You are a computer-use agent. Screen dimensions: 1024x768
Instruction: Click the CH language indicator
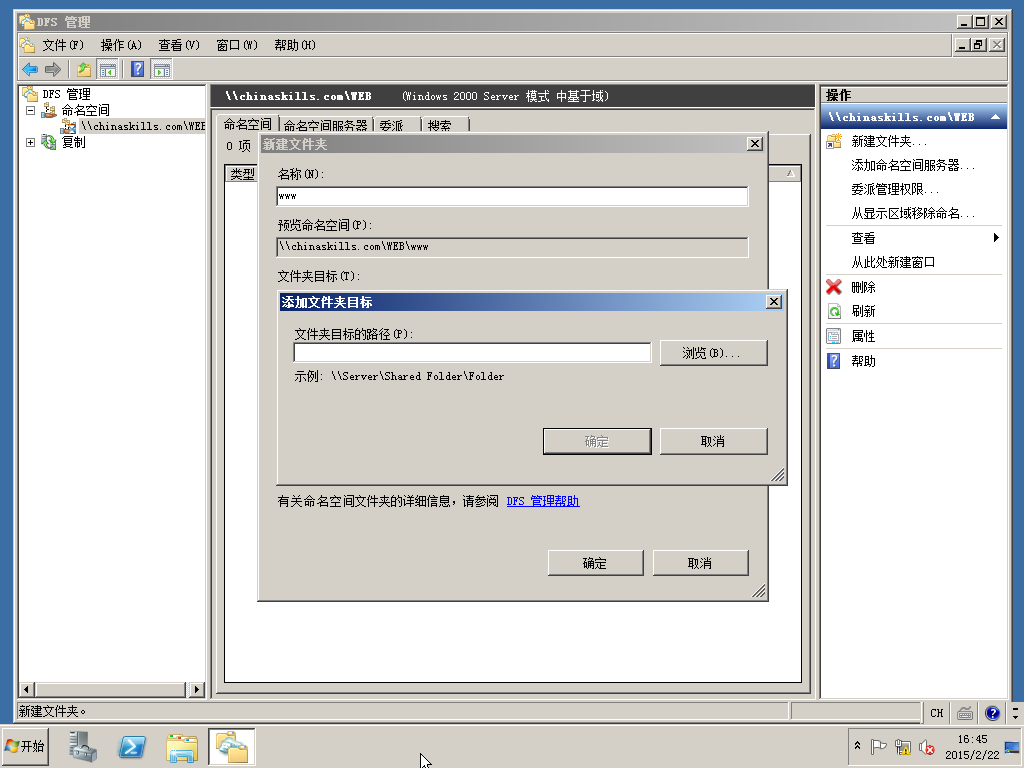936,712
